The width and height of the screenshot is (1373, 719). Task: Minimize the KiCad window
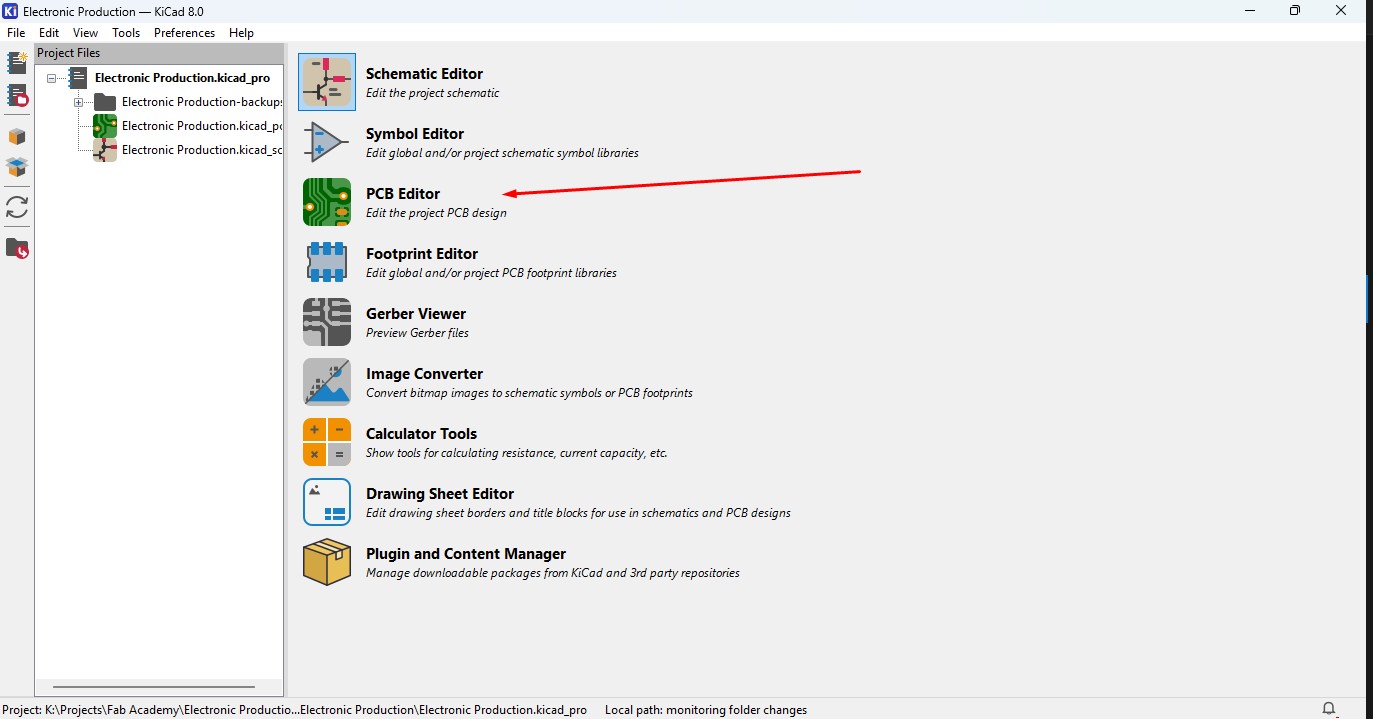[1249, 11]
